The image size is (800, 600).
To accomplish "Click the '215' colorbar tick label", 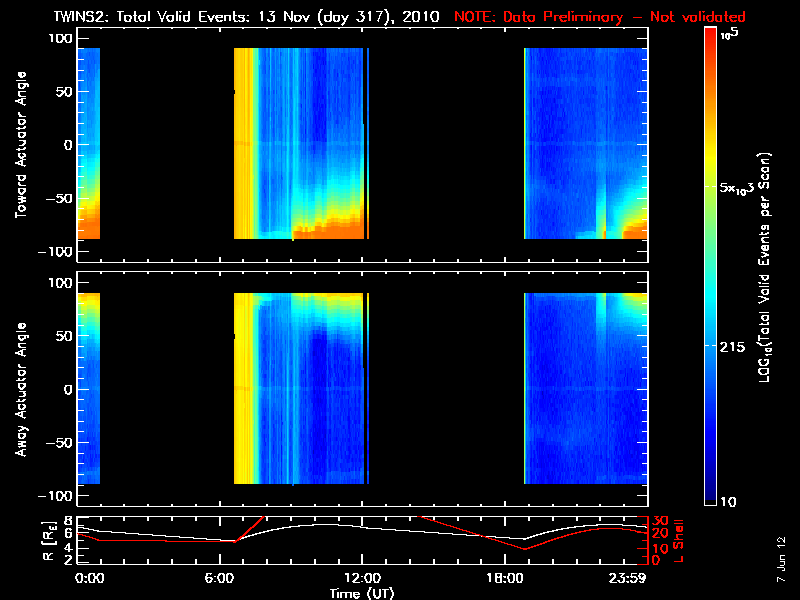I will (732, 347).
